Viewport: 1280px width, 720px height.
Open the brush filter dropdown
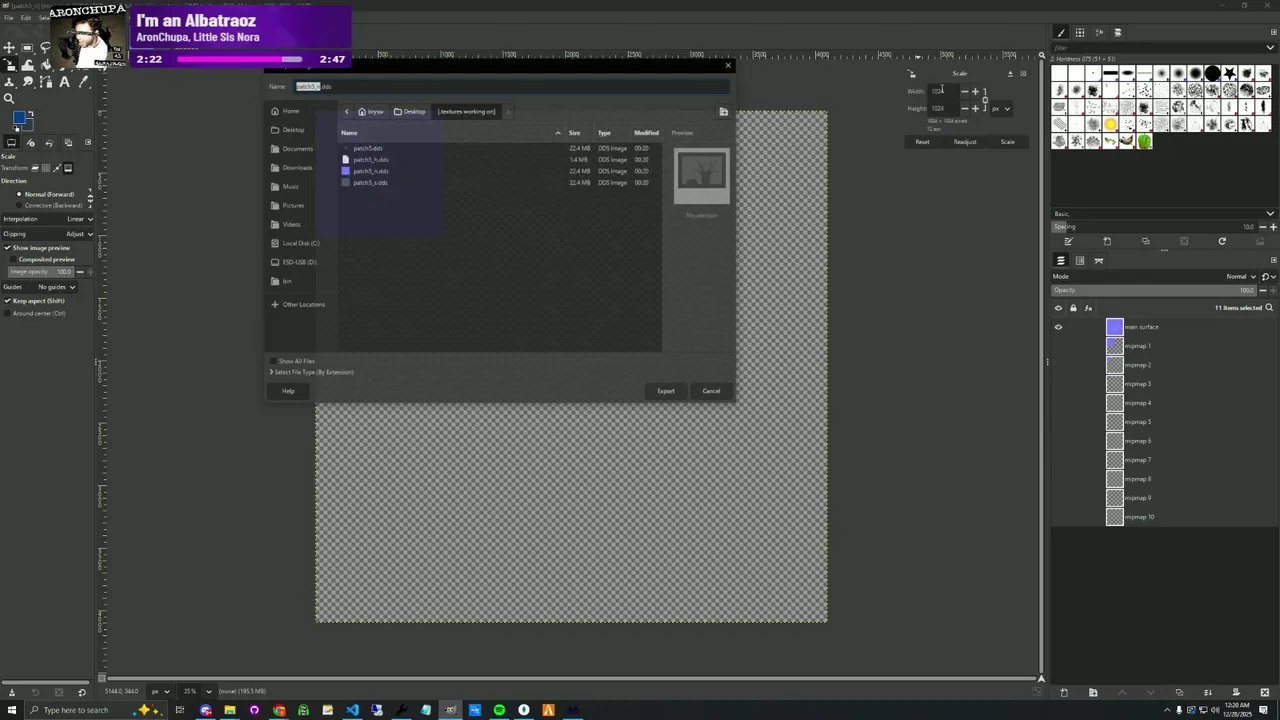(x=1271, y=47)
